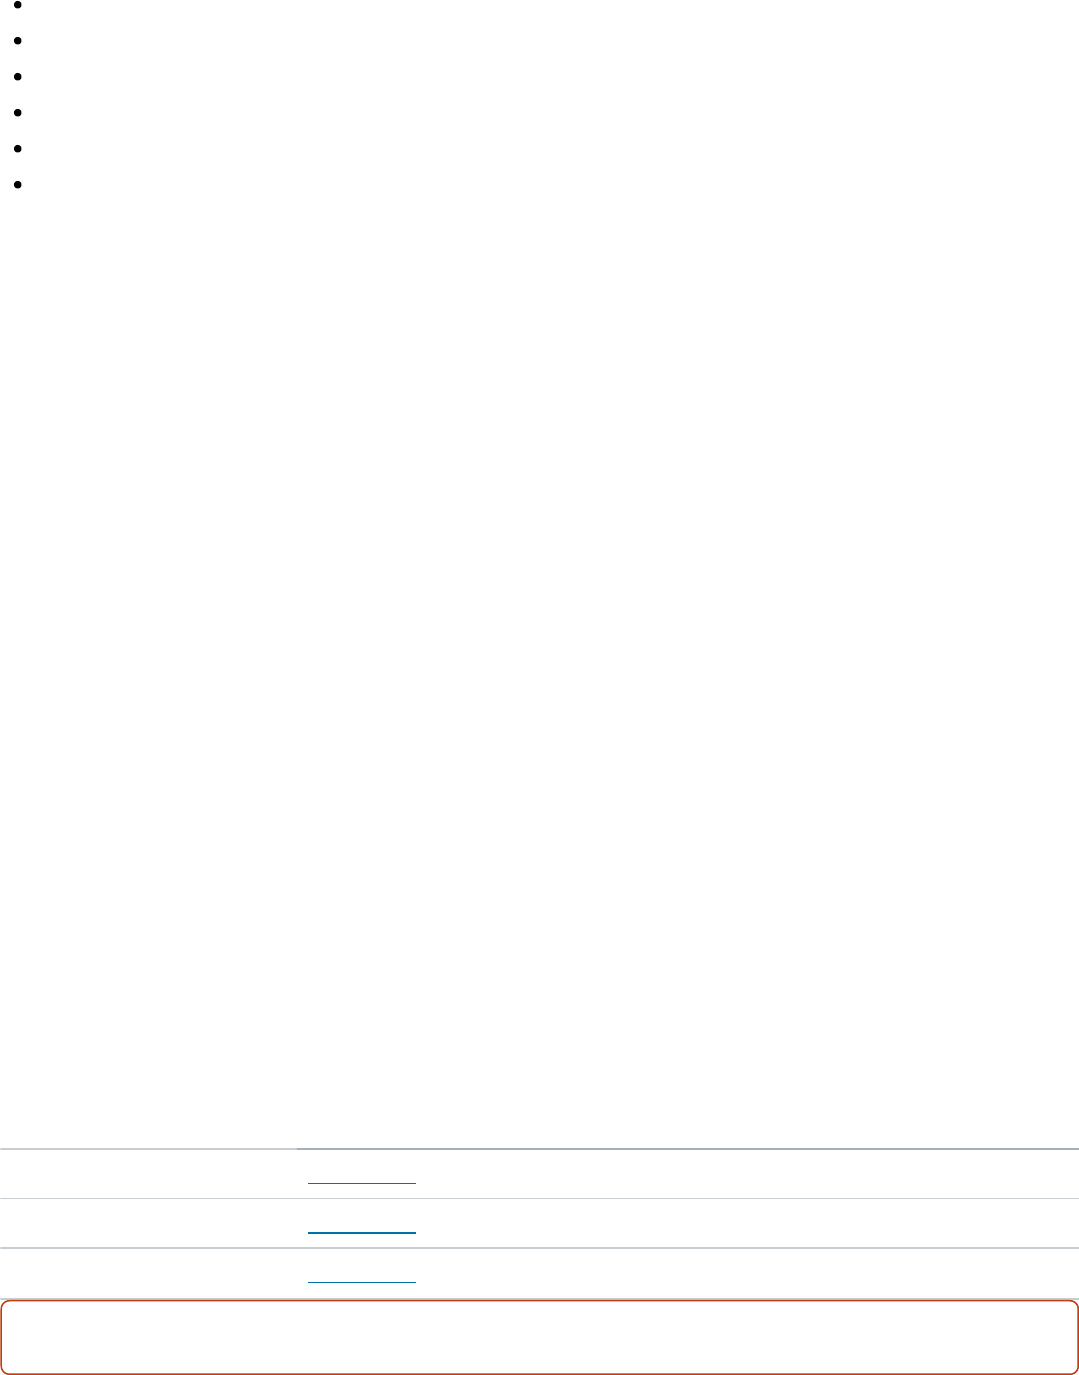The image size is (1079, 1375).
Task: Open the first underlined link in the table
Action: [x=361, y=1183]
